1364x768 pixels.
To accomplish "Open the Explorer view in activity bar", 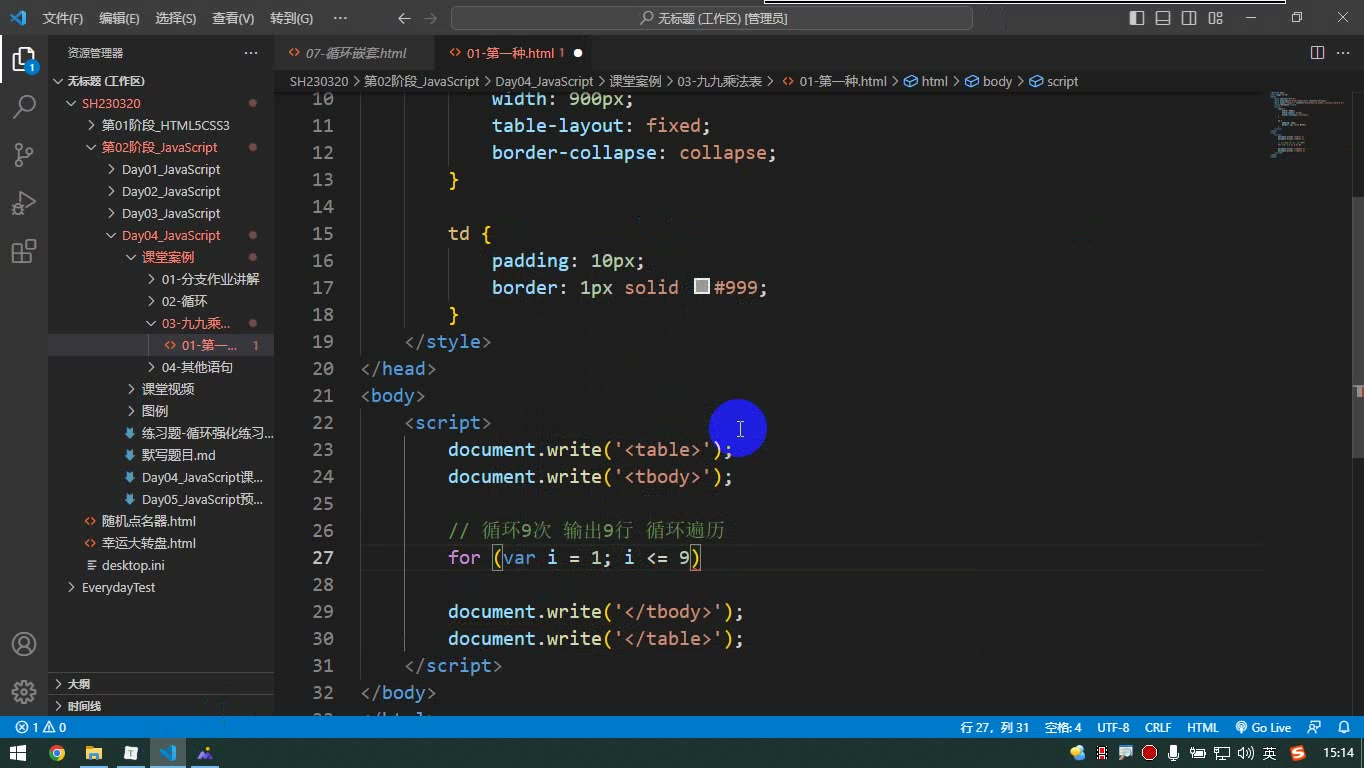I will [x=24, y=60].
